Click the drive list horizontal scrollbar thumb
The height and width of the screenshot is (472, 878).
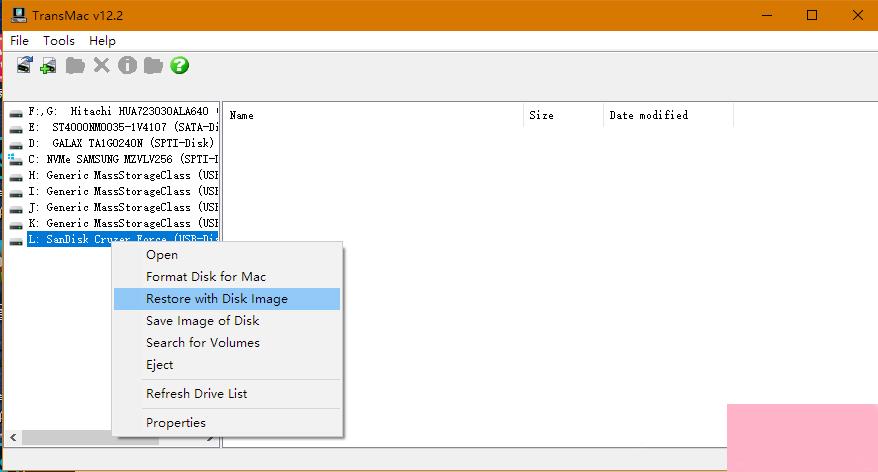click(67, 438)
